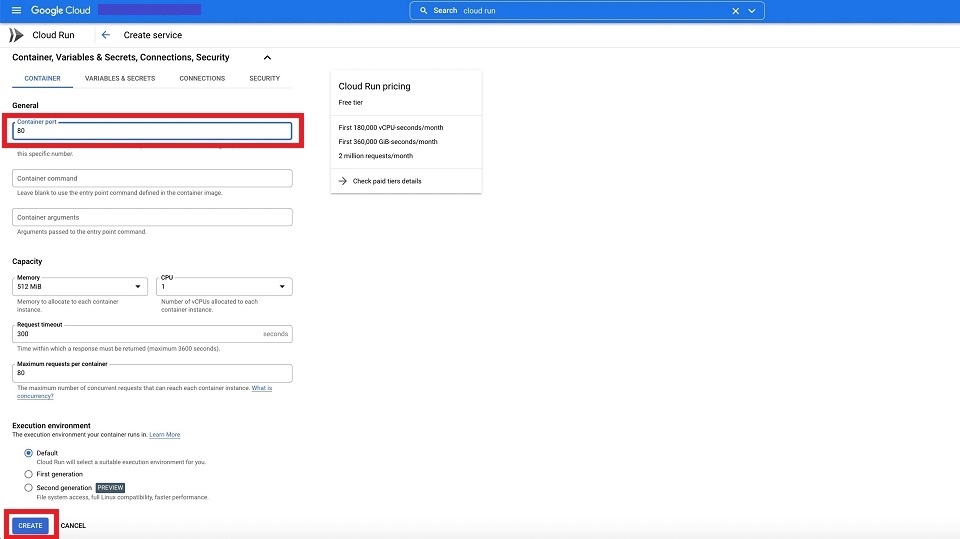Click the search magnifier icon

tap(424, 11)
